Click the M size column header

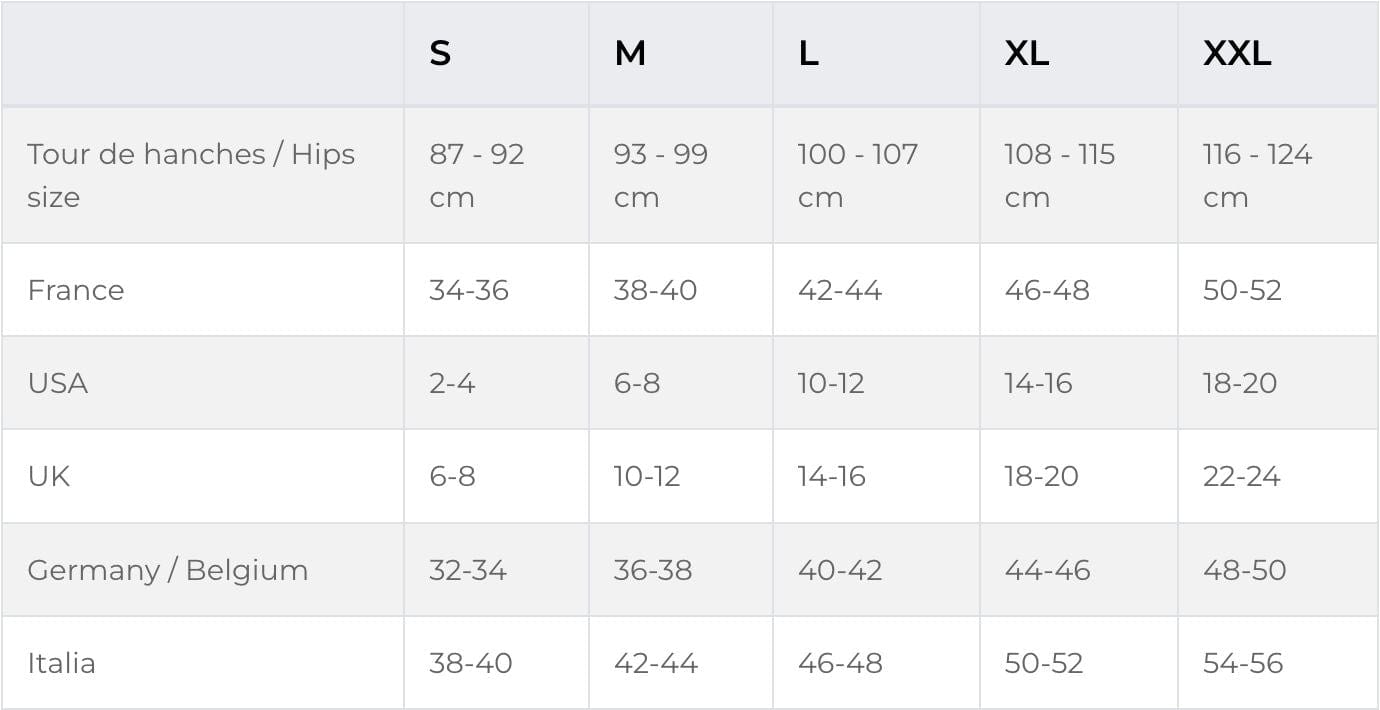630,53
